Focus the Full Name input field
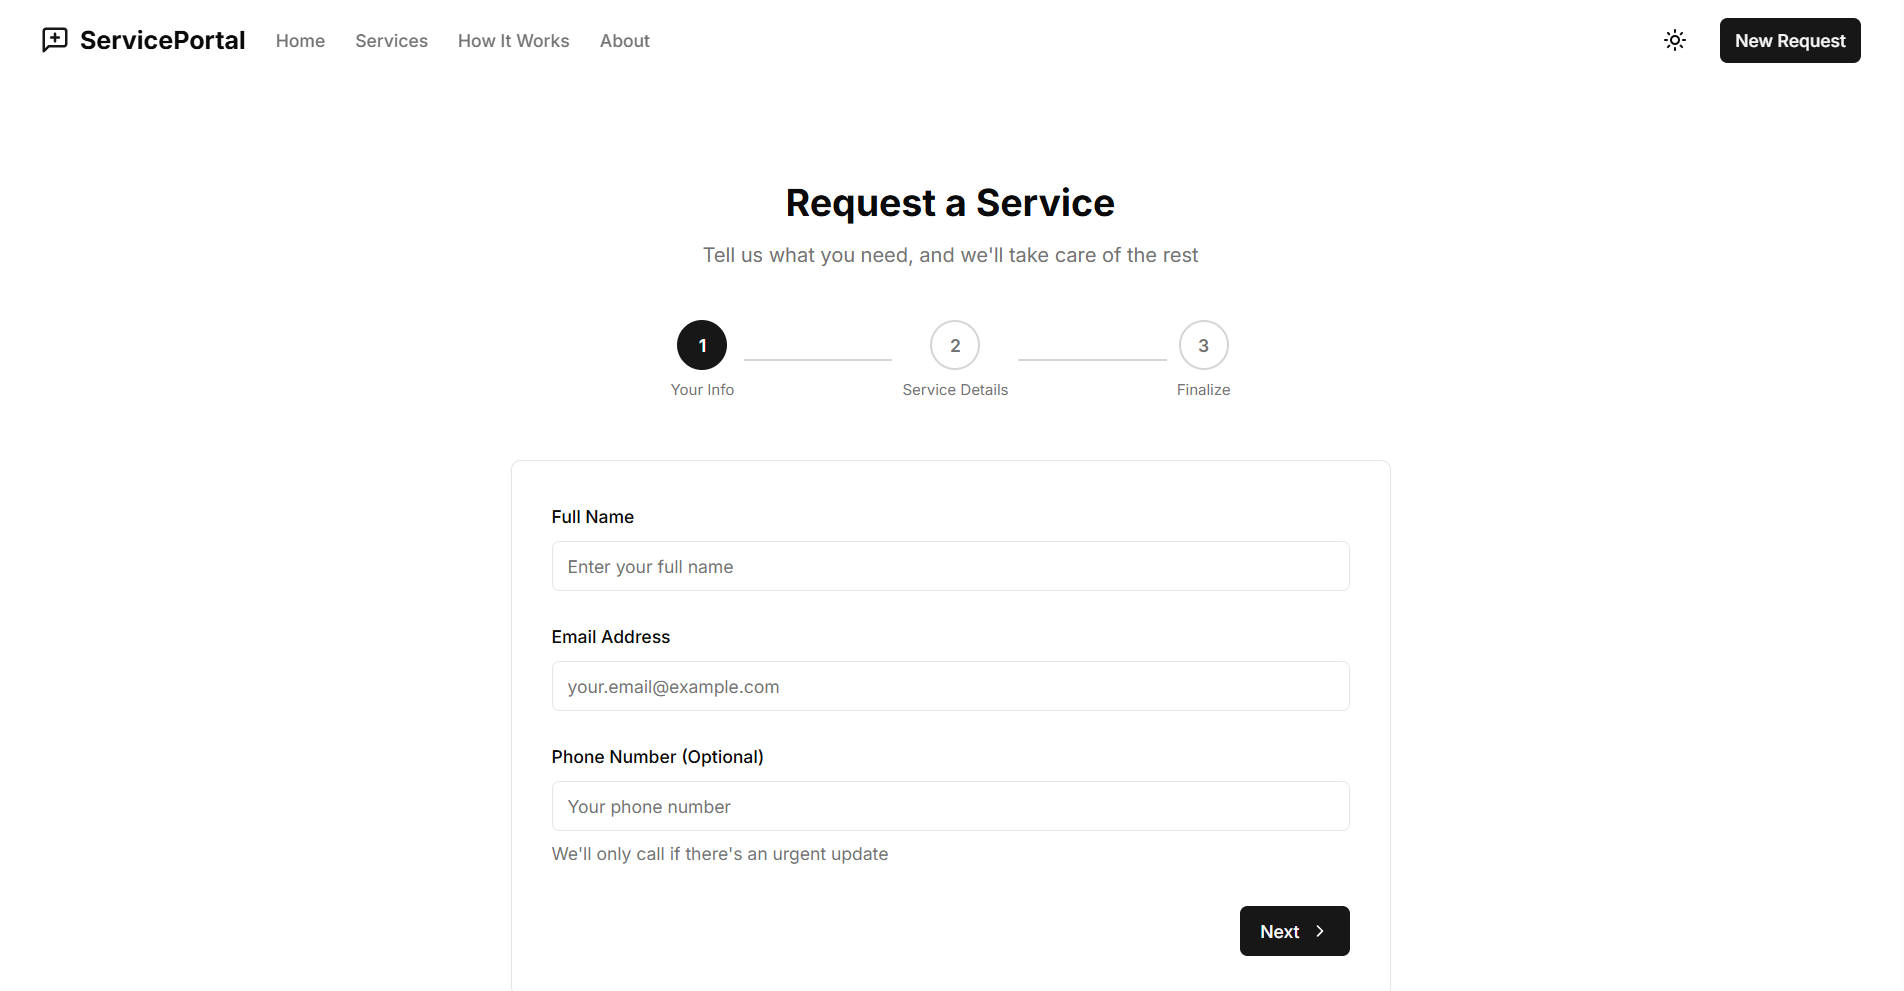Viewport: 1904px width, 991px height. [x=950, y=566]
